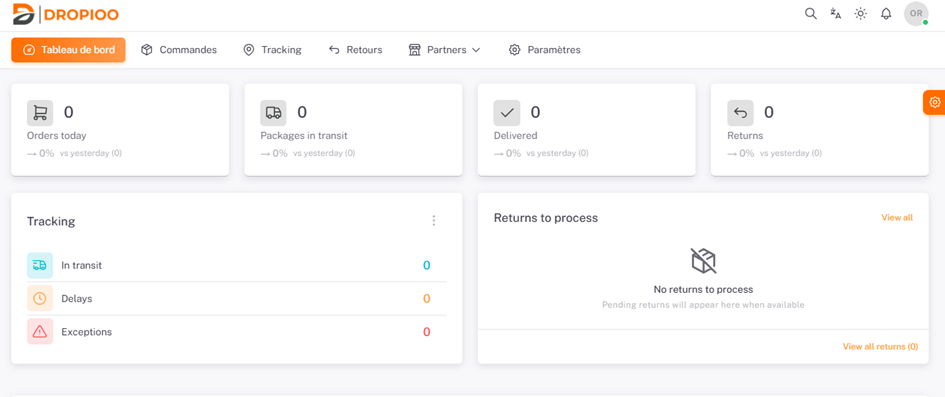Screen dimensions: 945x397
Task: Go to Tracking menu item
Action: (x=272, y=50)
